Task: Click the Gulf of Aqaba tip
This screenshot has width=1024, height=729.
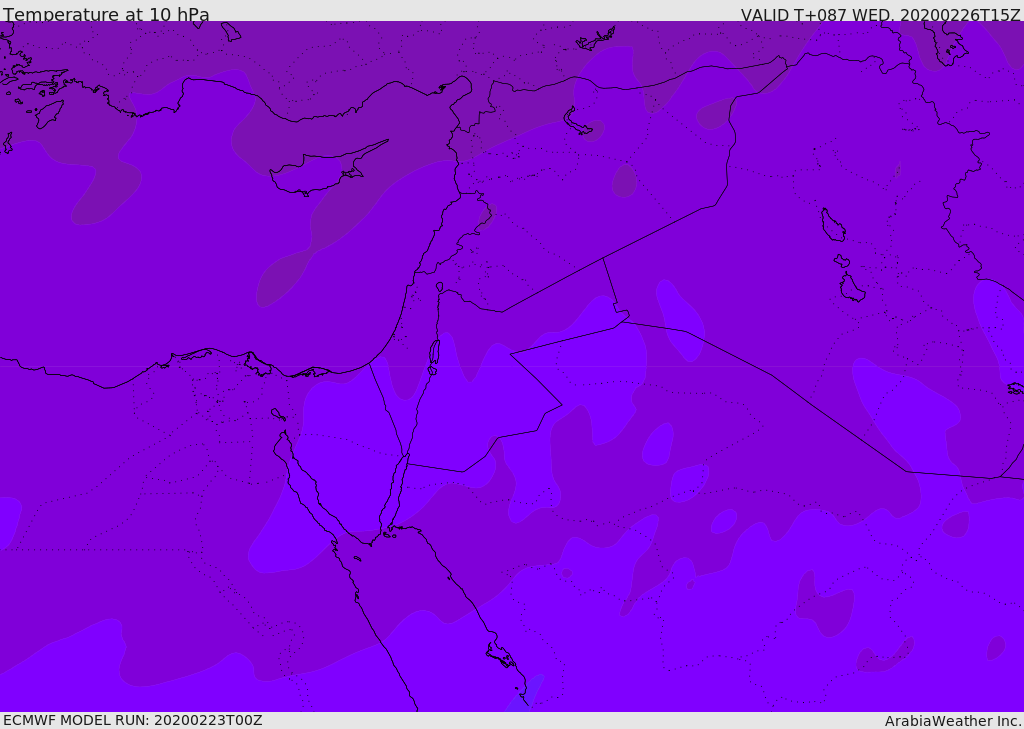Action: [x=407, y=457]
